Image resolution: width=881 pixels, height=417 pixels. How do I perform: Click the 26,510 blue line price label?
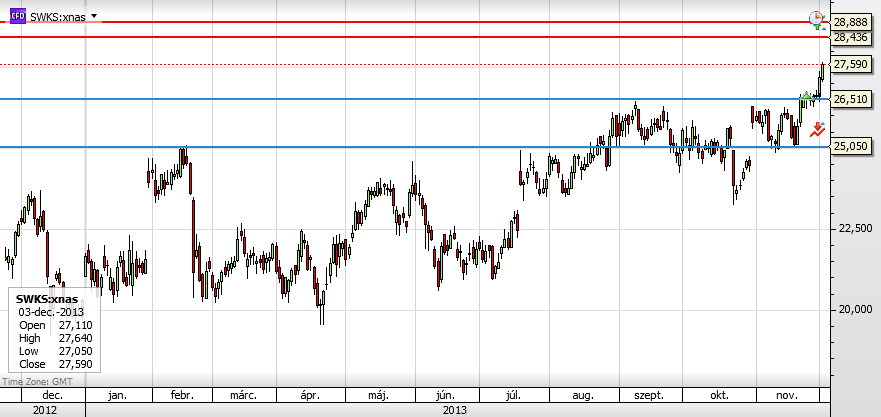850,99
